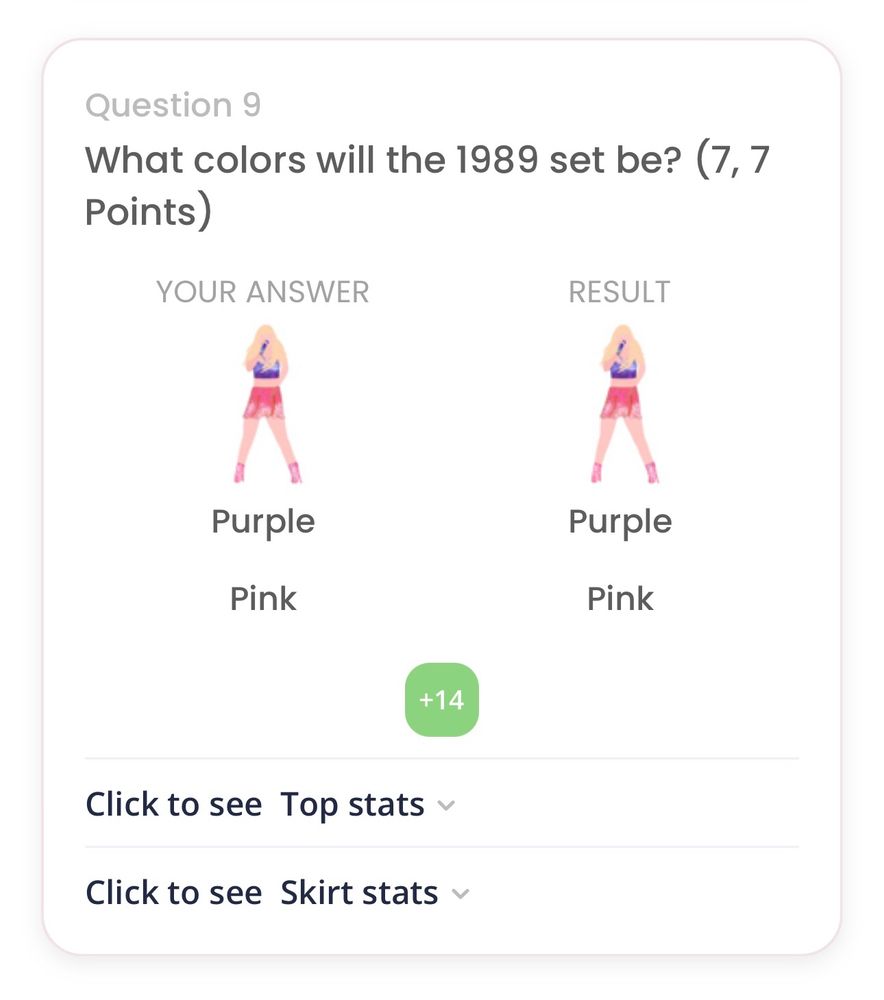Viewport: 884px width, 1000px height.
Task: Click the purple top on the result figure
Action: click(x=624, y=369)
